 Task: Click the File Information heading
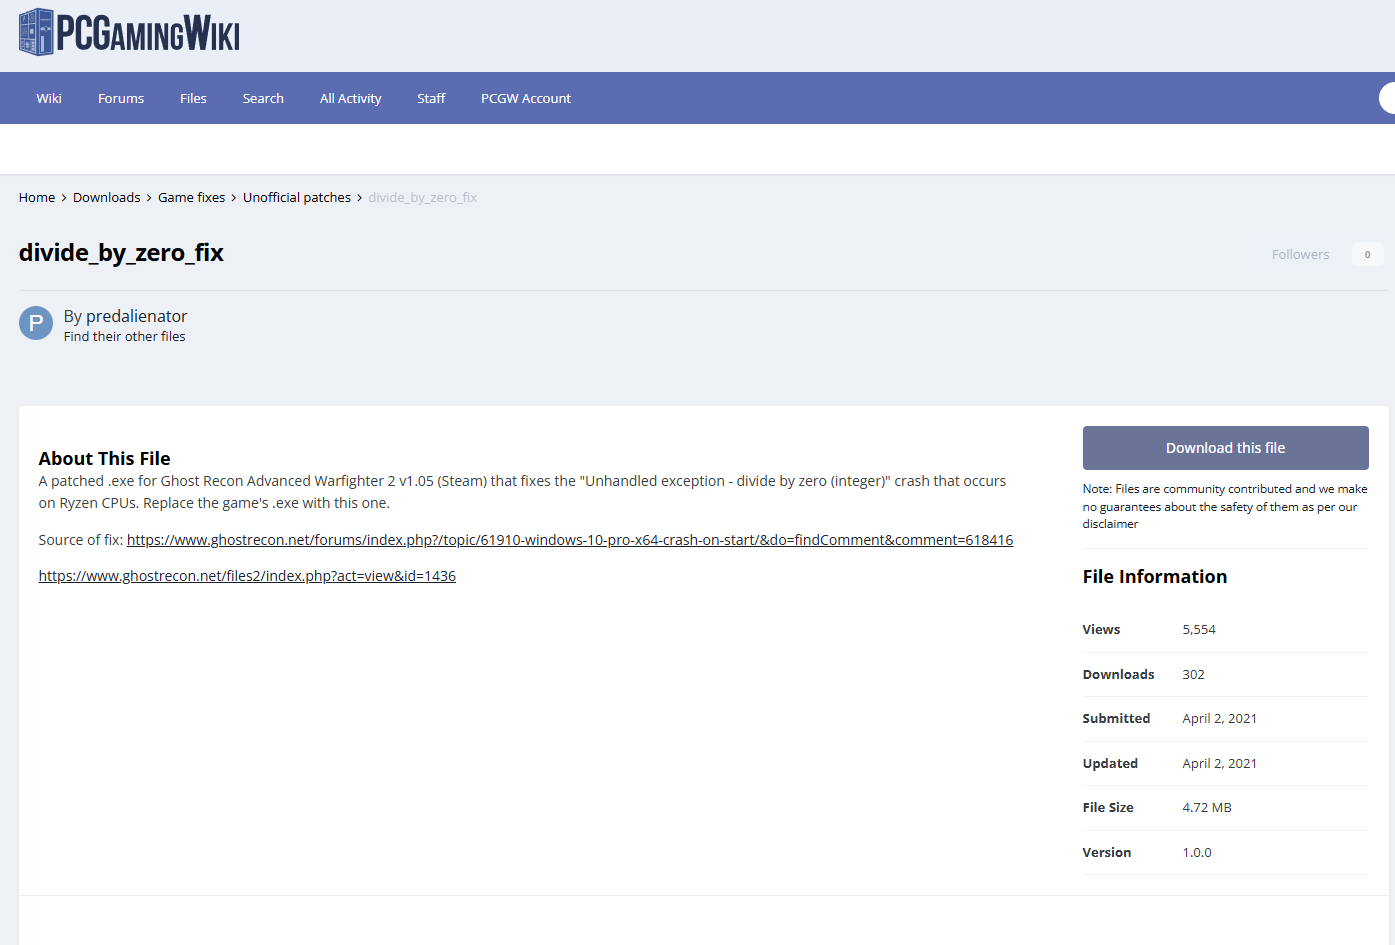pyautogui.click(x=1155, y=577)
